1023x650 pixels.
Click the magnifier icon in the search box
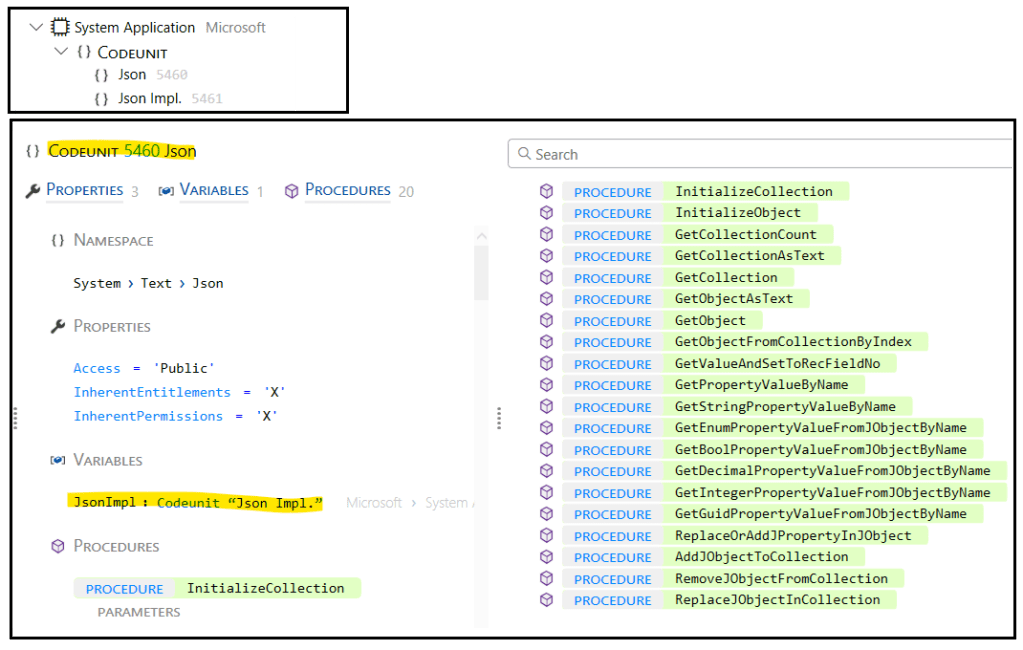tap(523, 154)
